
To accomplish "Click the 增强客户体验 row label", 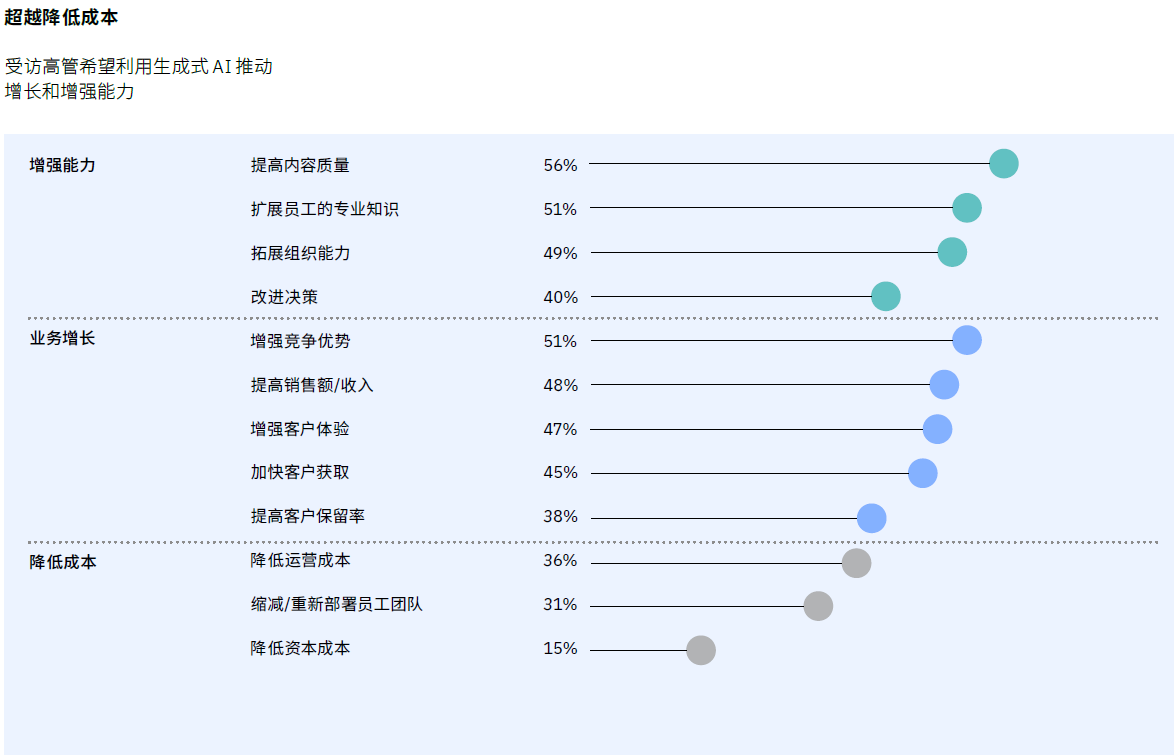I will tap(300, 429).
